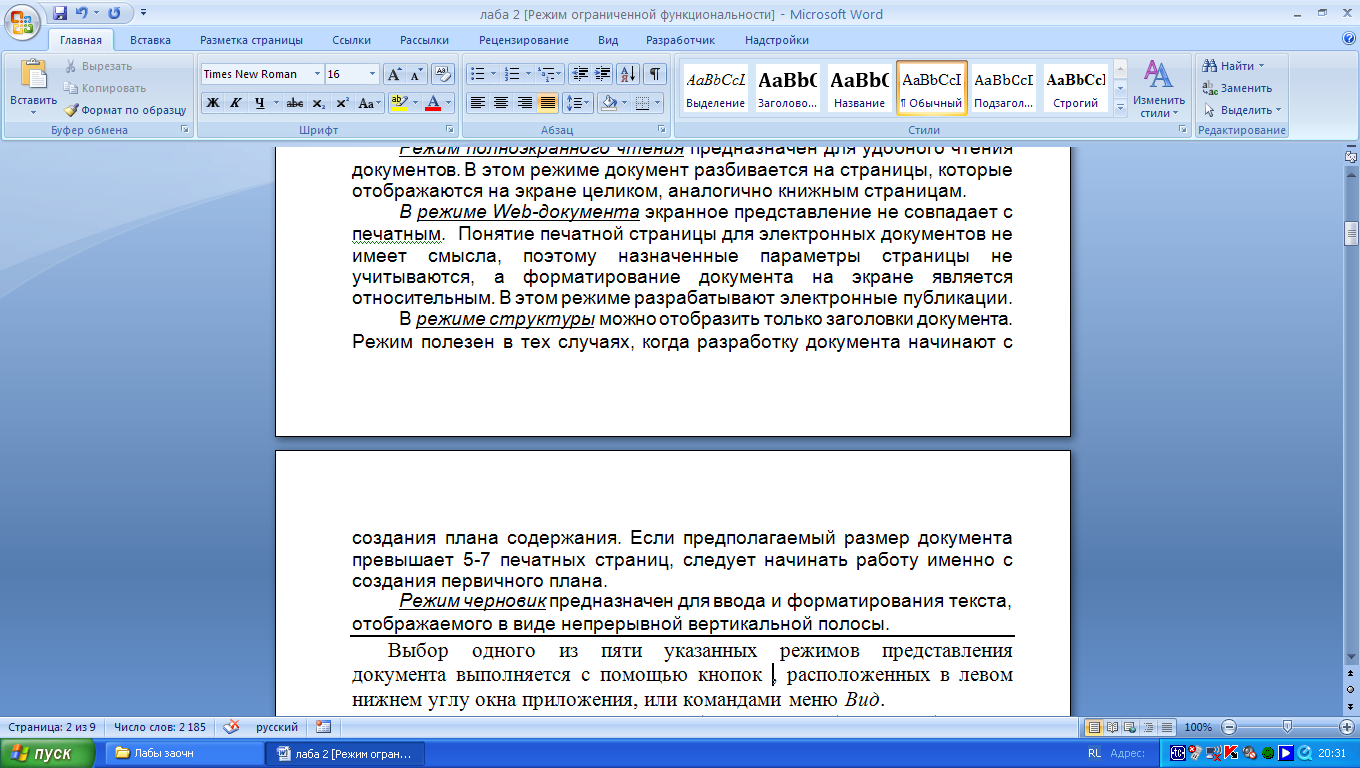The image size is (1360, 768).
Task: Apply the Название style
Action: [860, 87]
